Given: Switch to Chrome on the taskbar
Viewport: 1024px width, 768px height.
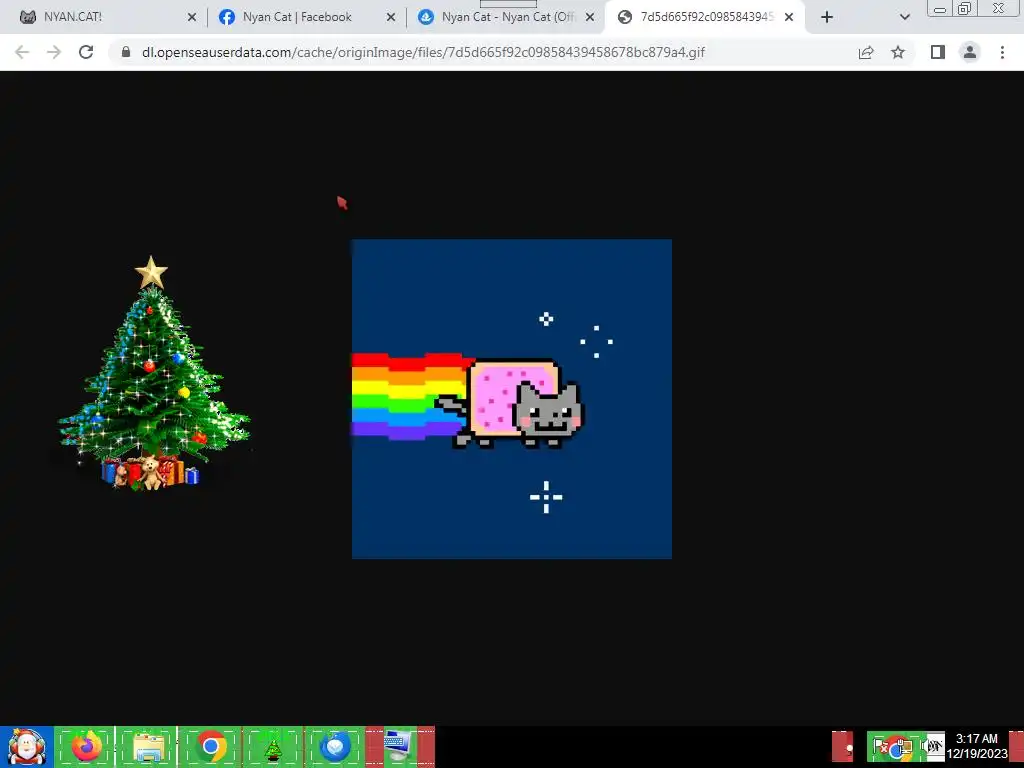Looking at the screenshot, I should click(210, 747).
